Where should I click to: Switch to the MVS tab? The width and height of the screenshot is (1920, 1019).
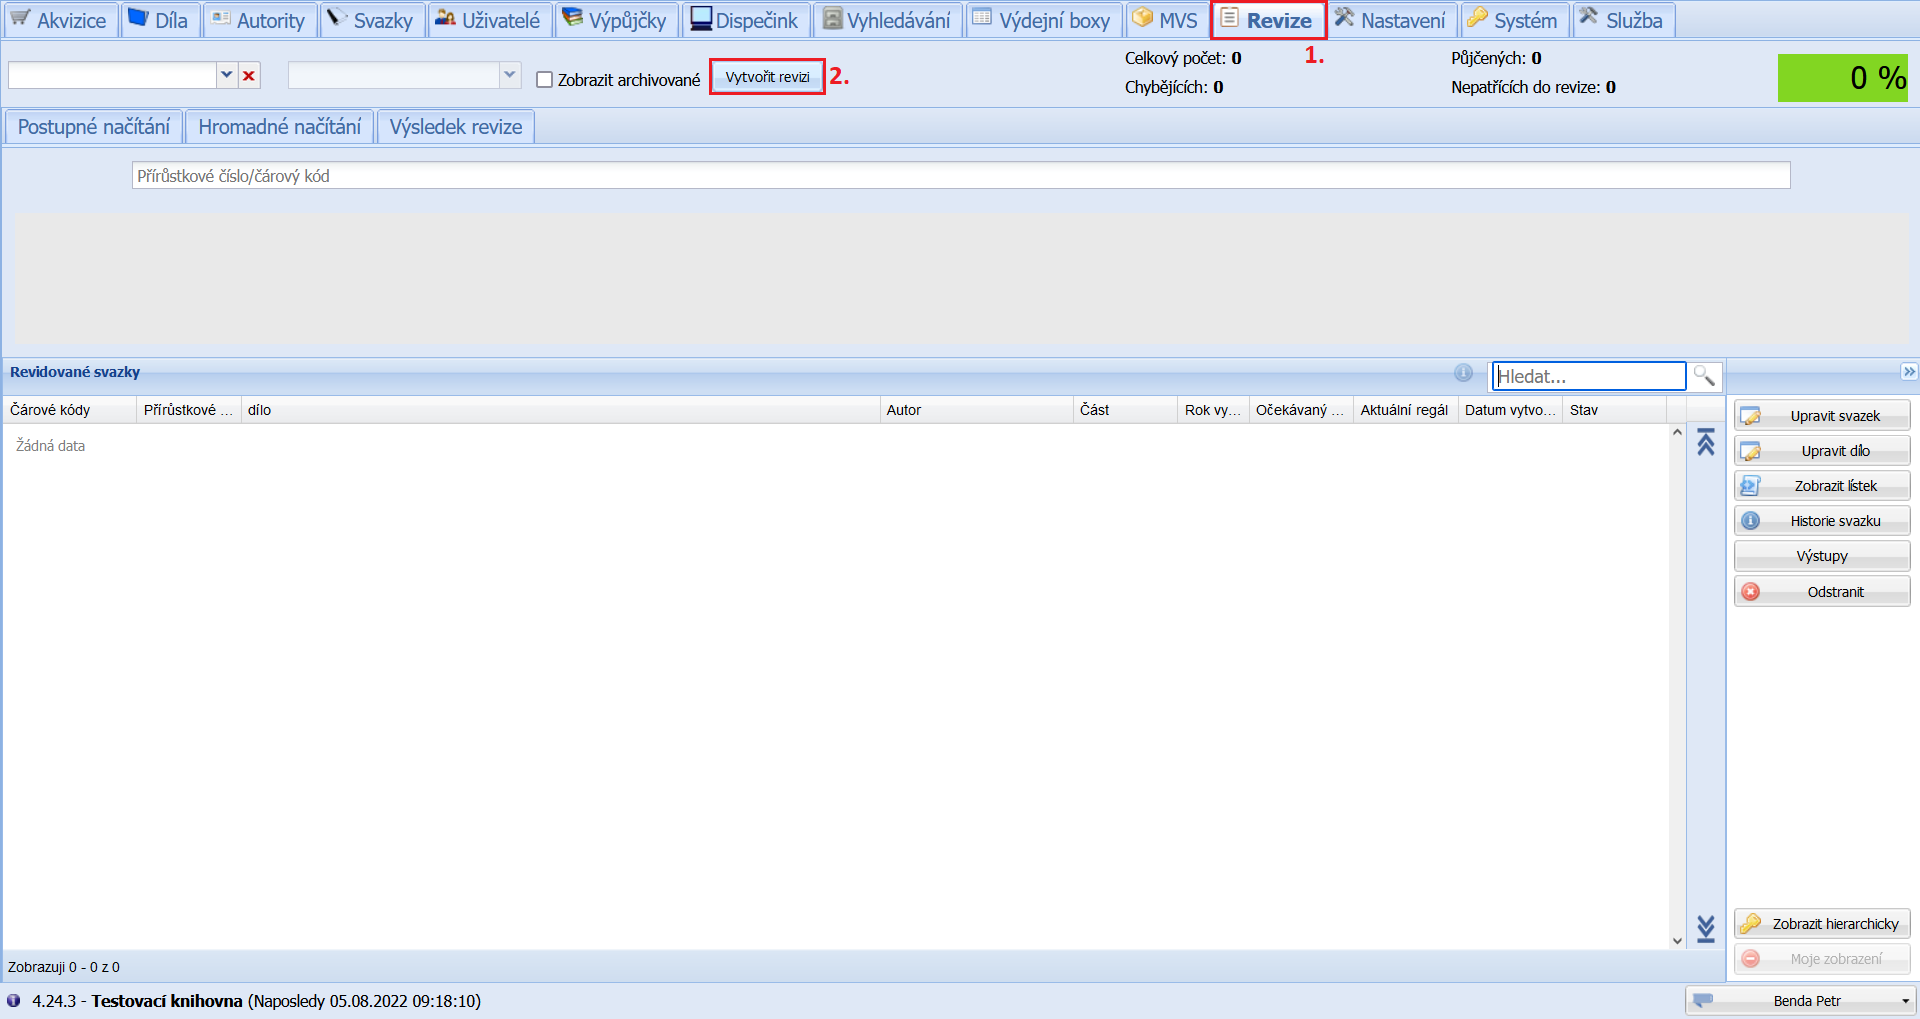[1167, 20]
